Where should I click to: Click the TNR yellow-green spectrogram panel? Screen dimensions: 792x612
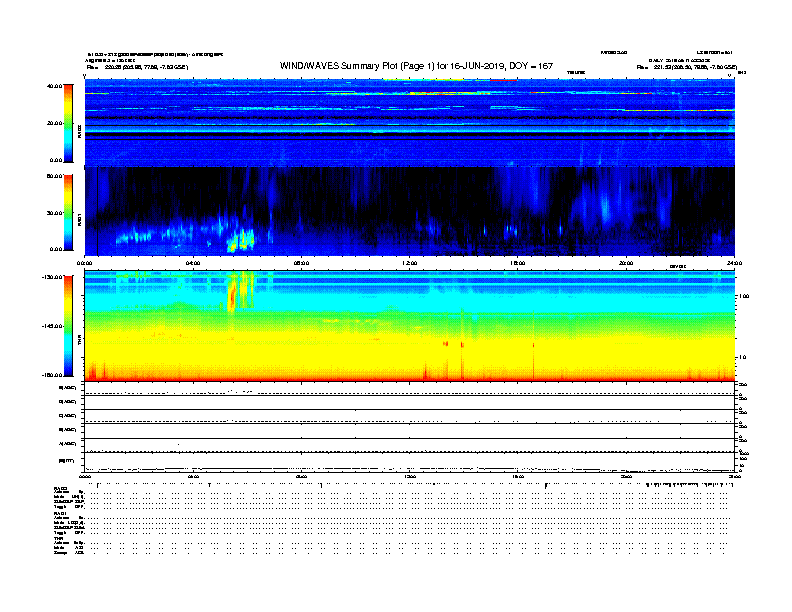(x=410, y=326)
